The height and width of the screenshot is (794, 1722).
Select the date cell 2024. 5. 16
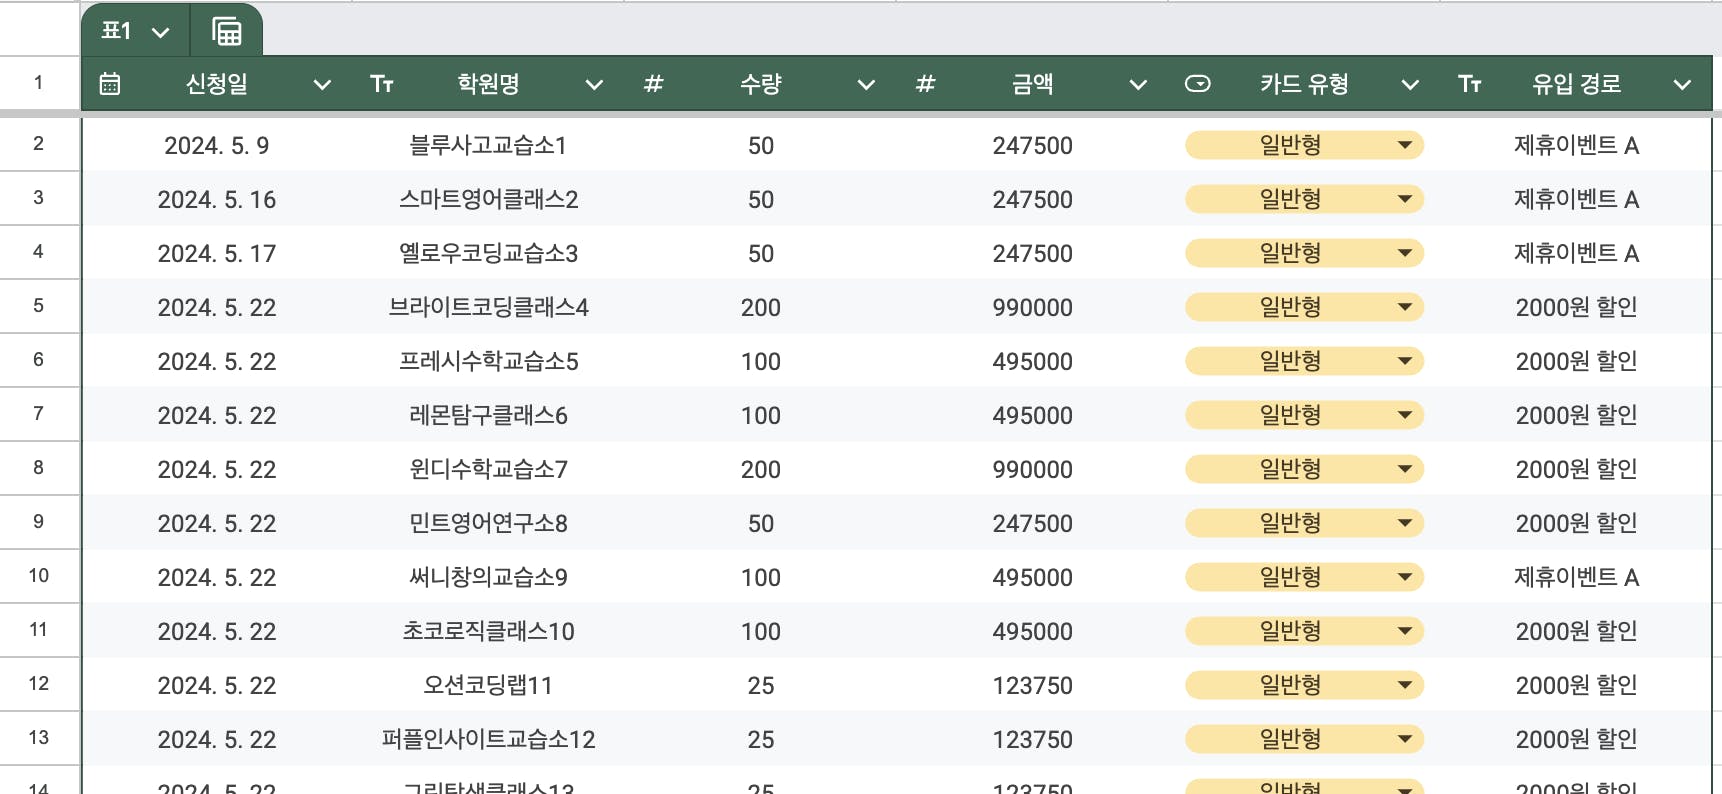coord(217,200)
